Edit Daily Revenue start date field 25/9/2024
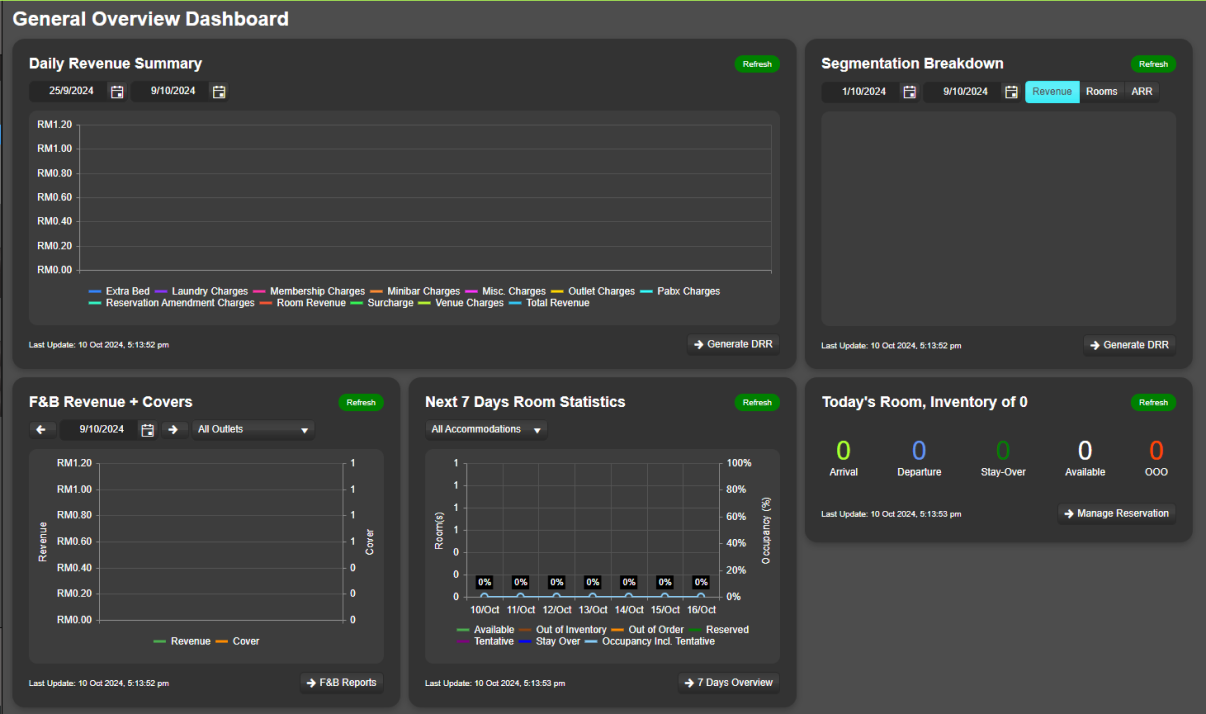This screenshot has width=1206, height=714. point(69,92)
